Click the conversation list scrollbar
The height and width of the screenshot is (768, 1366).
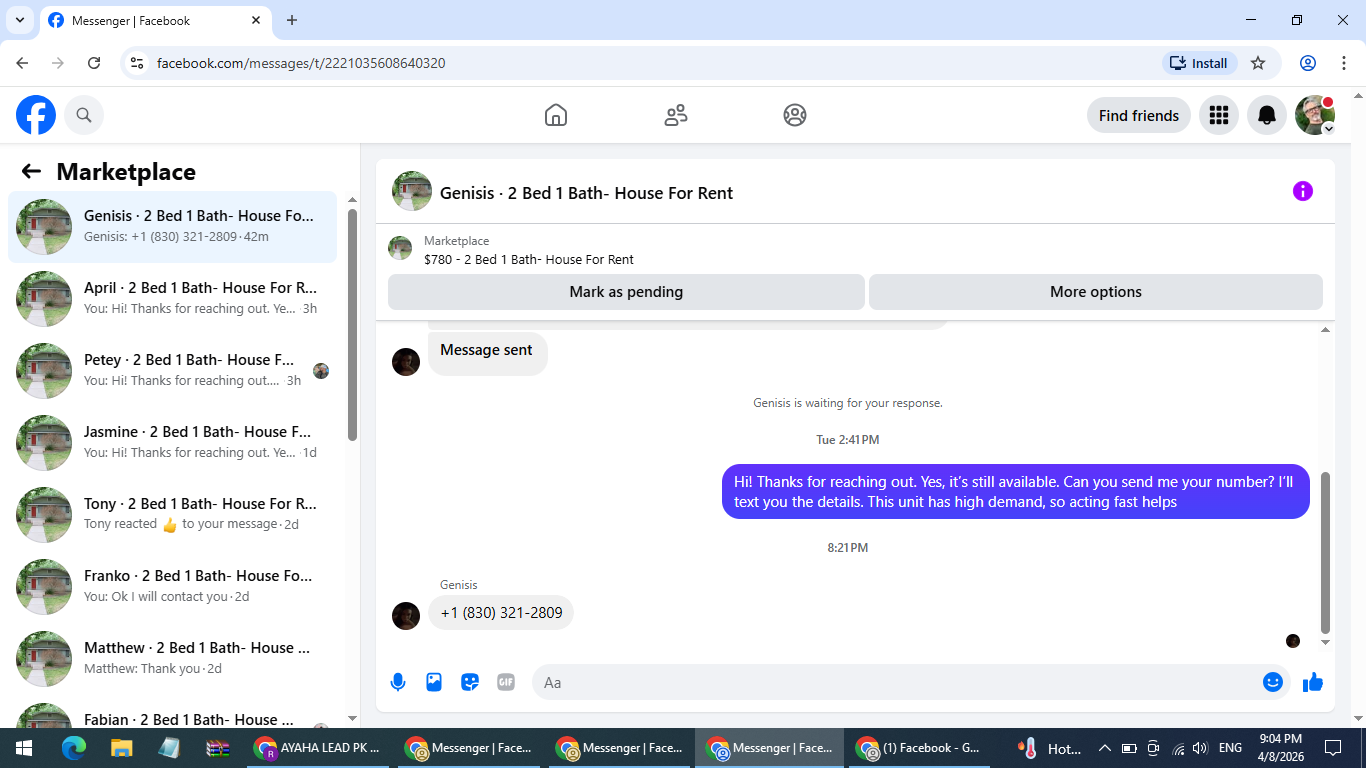(352, 324)
